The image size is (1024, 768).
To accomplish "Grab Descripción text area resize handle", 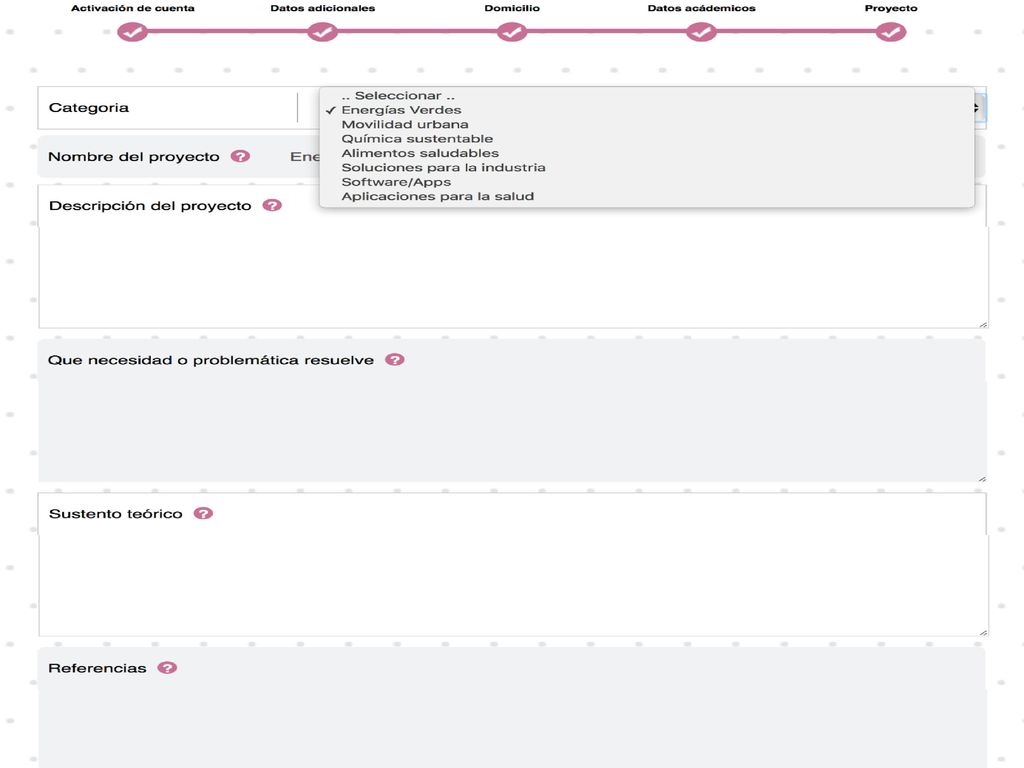I will (983, 324).
